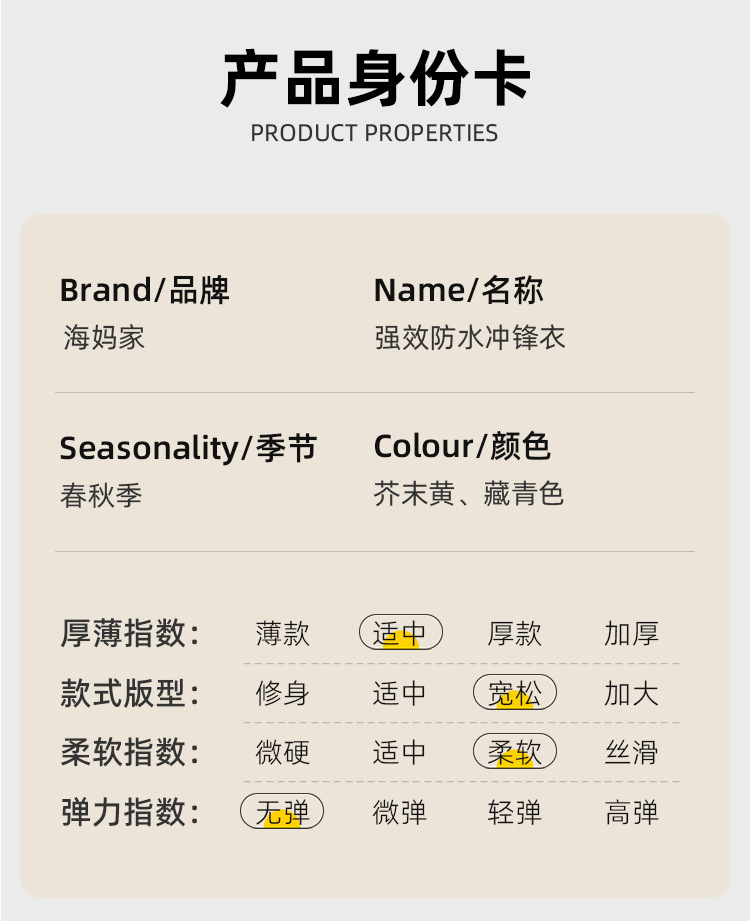Choose 轻弹 for the elasticity index
This screenshot has height=921, width=750.
[515, 812]
